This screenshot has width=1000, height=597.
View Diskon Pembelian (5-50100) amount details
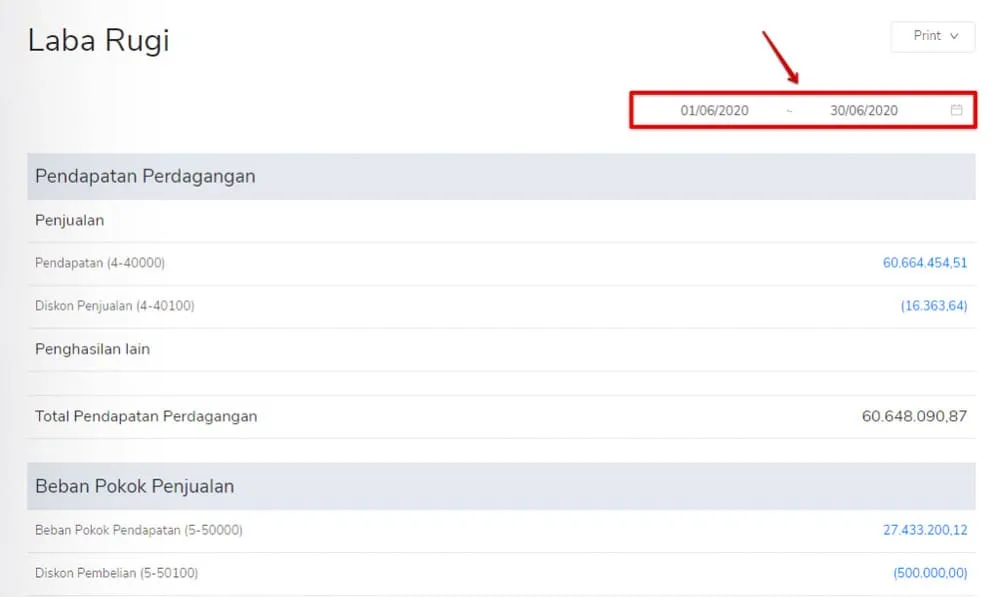(934, 573)
